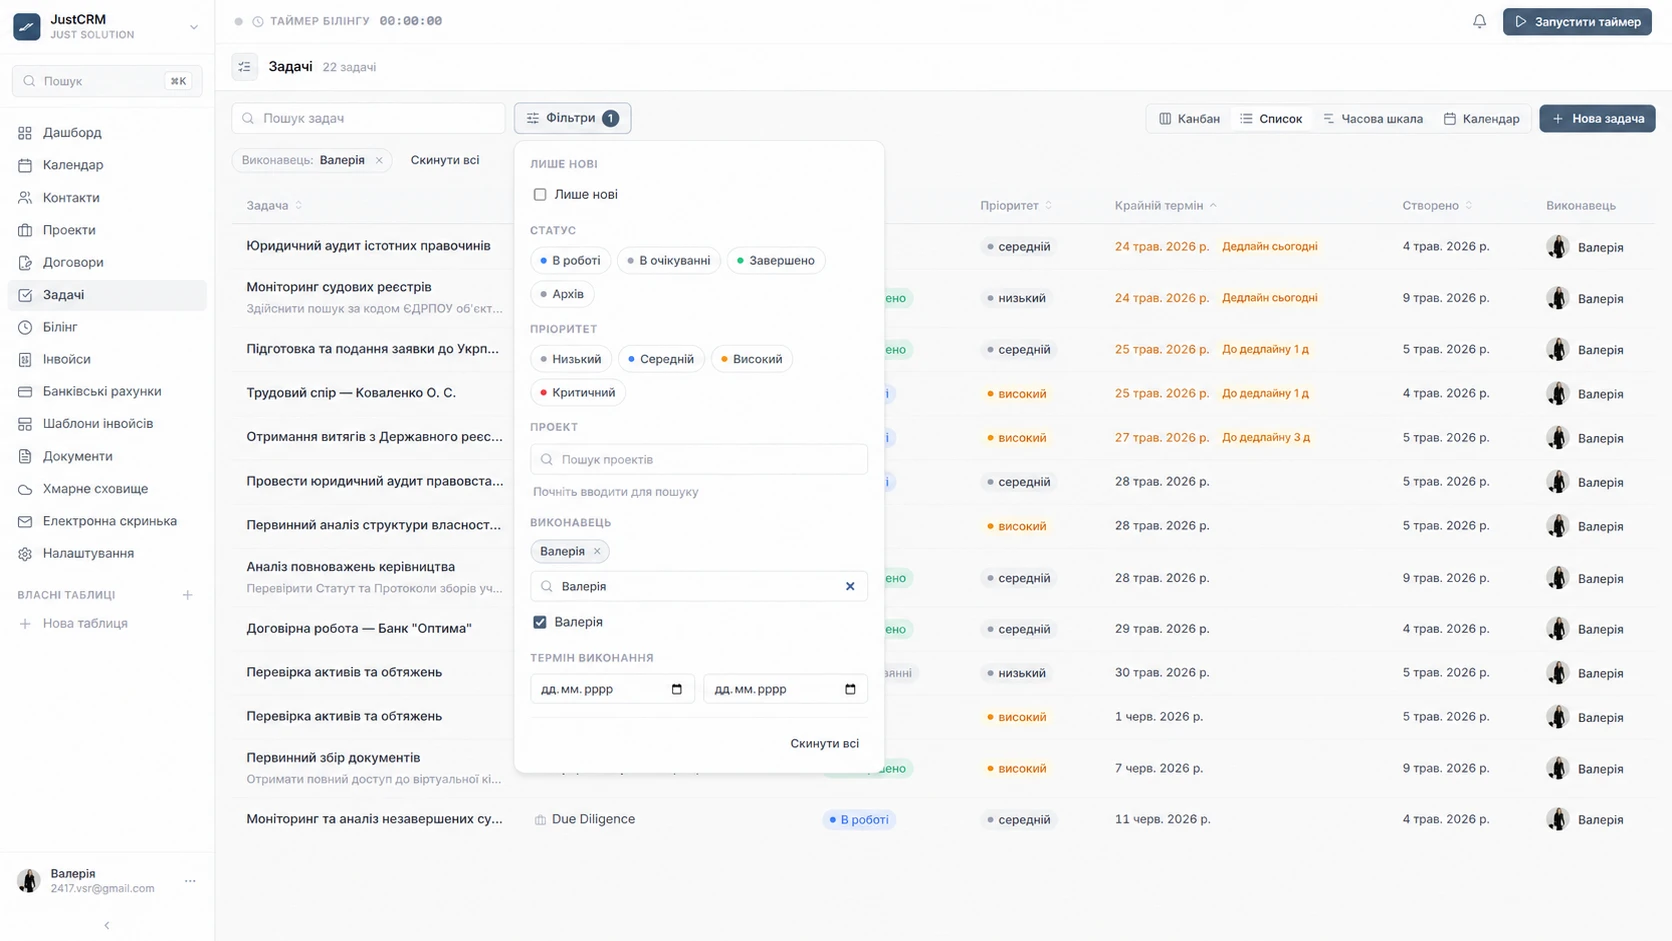Remove the Валерія chip under Виконавець
The image size is (1672, 941).
tap(597, 551)
